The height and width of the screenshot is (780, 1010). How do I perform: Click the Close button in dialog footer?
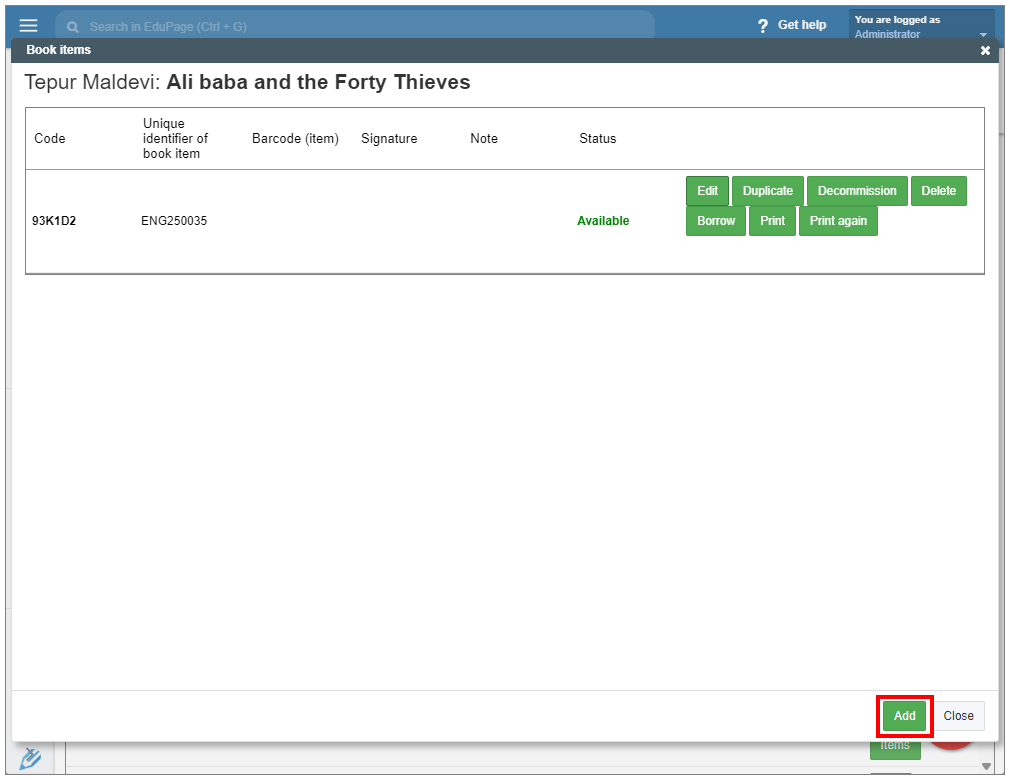[958, 716]
